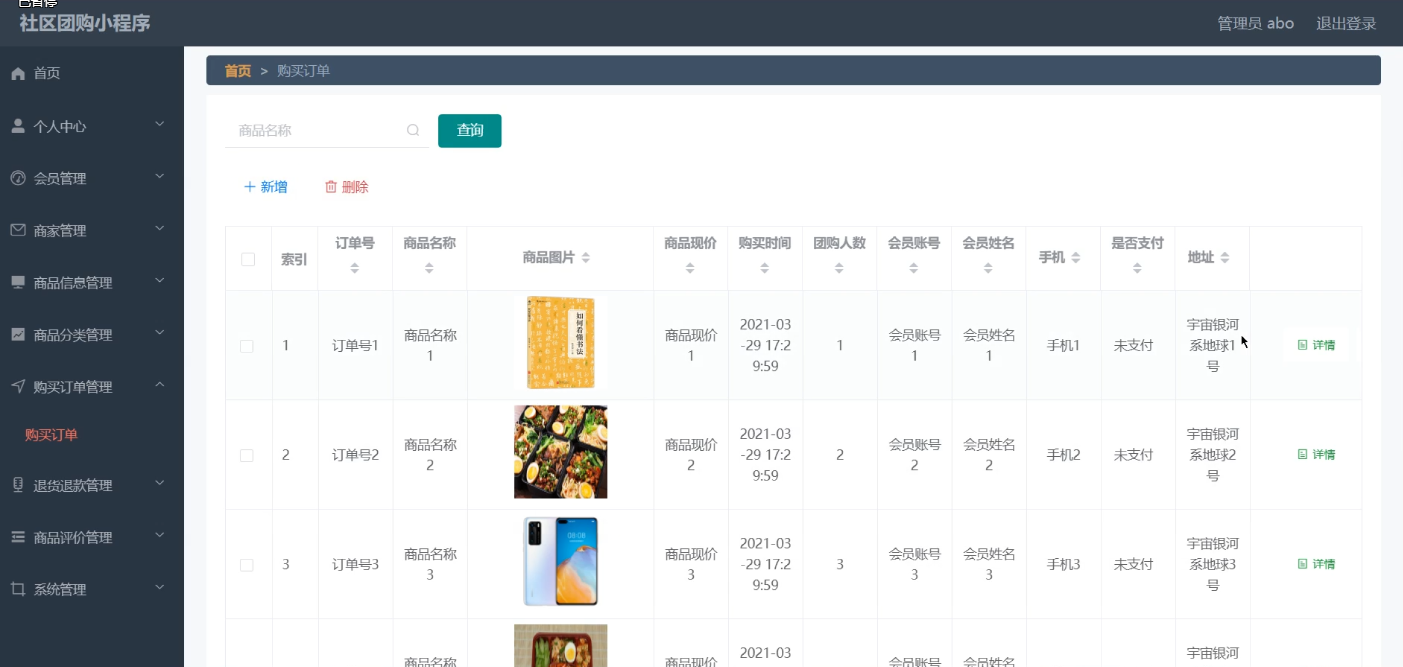Click the 宇宙银河系地球2号 address cell

(1212, 455)
